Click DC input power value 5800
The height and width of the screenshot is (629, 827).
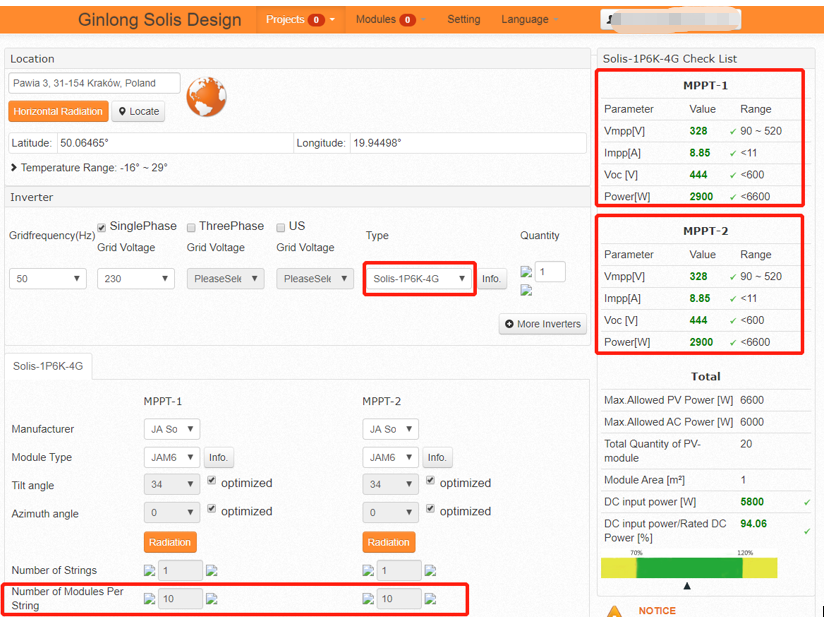[752, 501]
